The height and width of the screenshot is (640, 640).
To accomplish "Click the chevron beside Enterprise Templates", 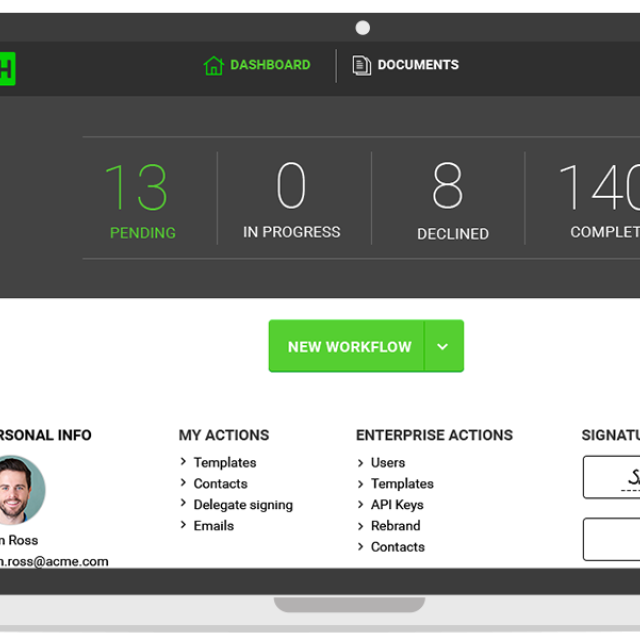I will point(361,484).
